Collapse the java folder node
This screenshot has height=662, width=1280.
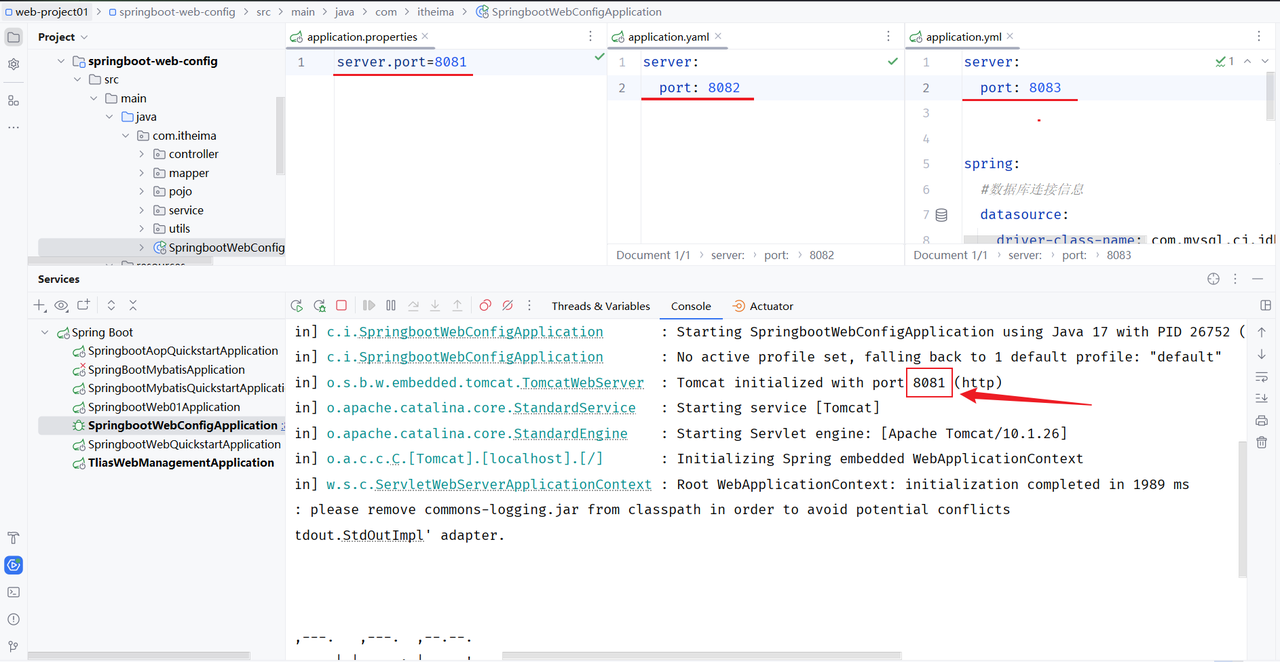[x=109, y=117]
